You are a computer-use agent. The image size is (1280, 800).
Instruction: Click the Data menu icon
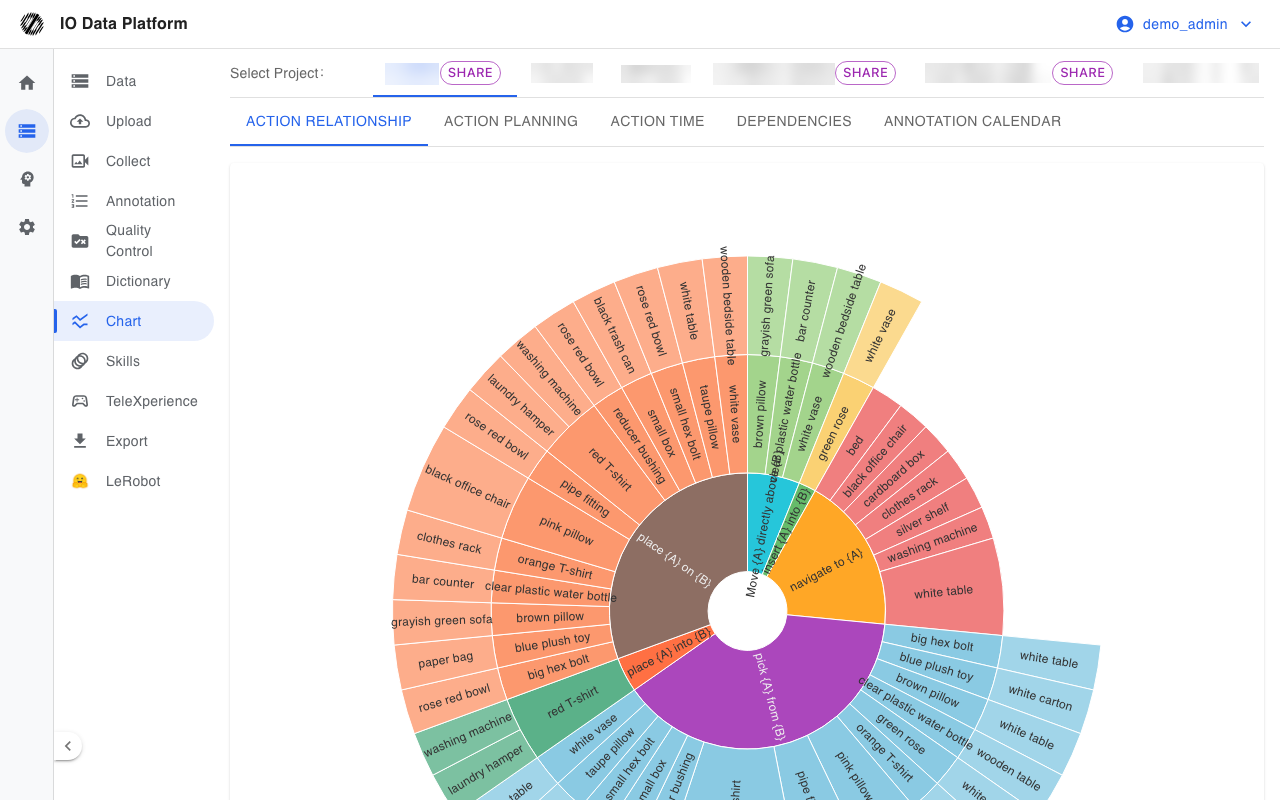pos(80,81)
